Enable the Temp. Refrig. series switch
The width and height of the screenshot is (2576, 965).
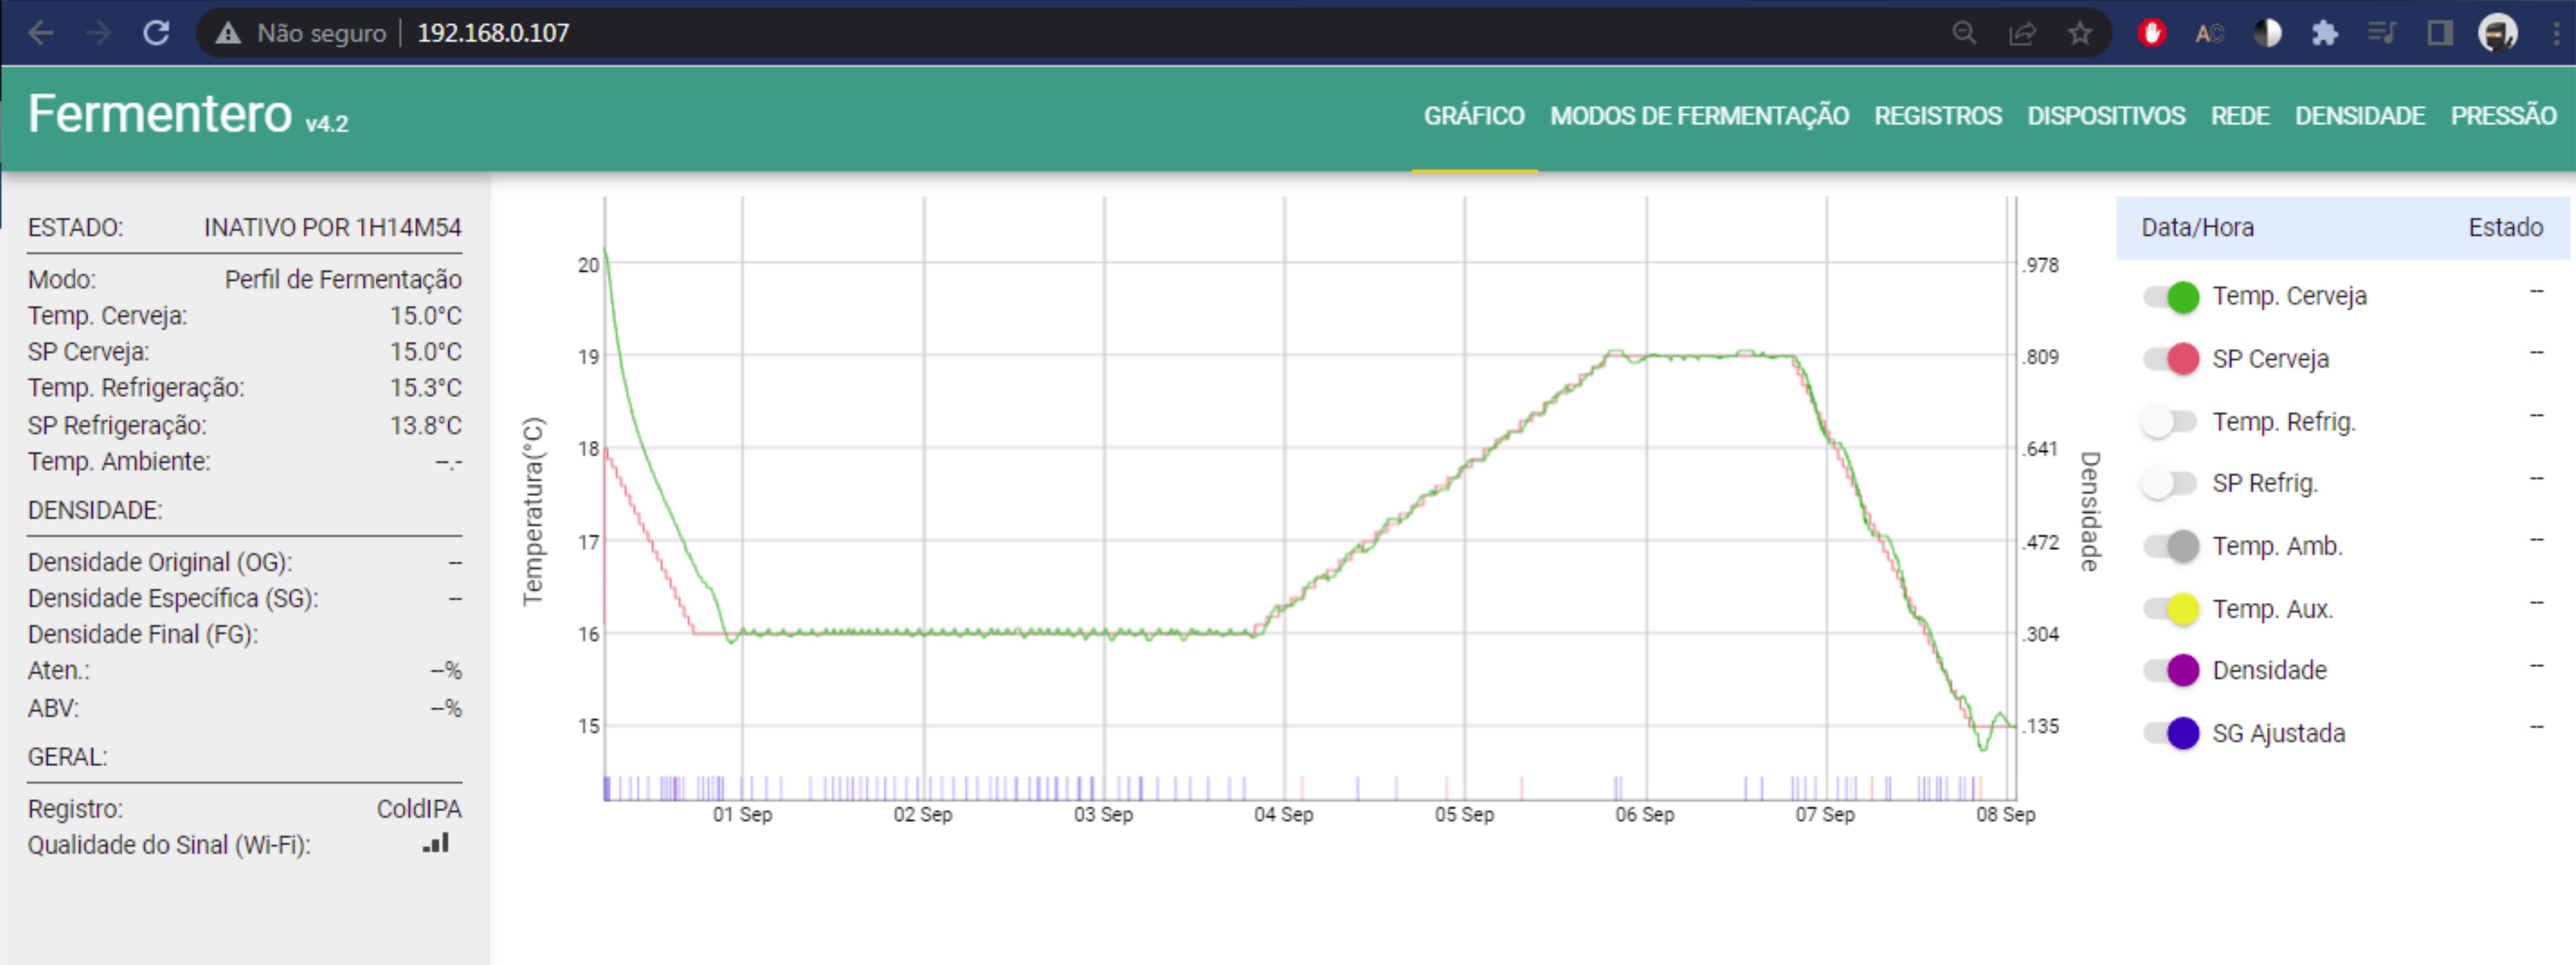pyautogui.click(x=2169, y=422)
